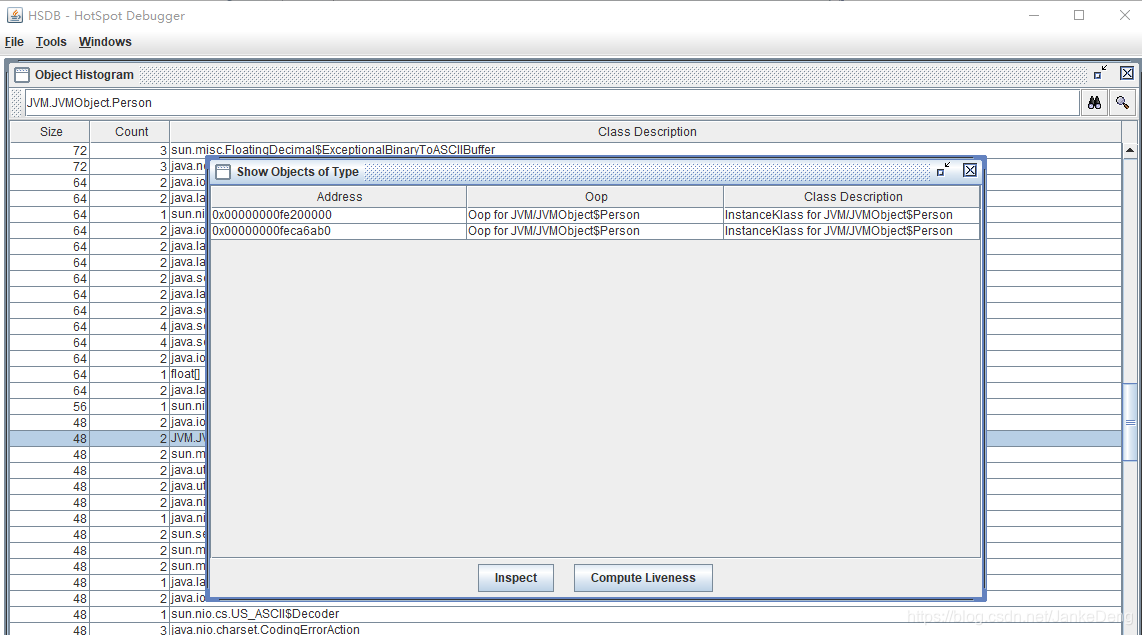Viewport: 1142px width, 635px height.
Task: Click the HSDB Java app icon
Action: coord(15,15)
